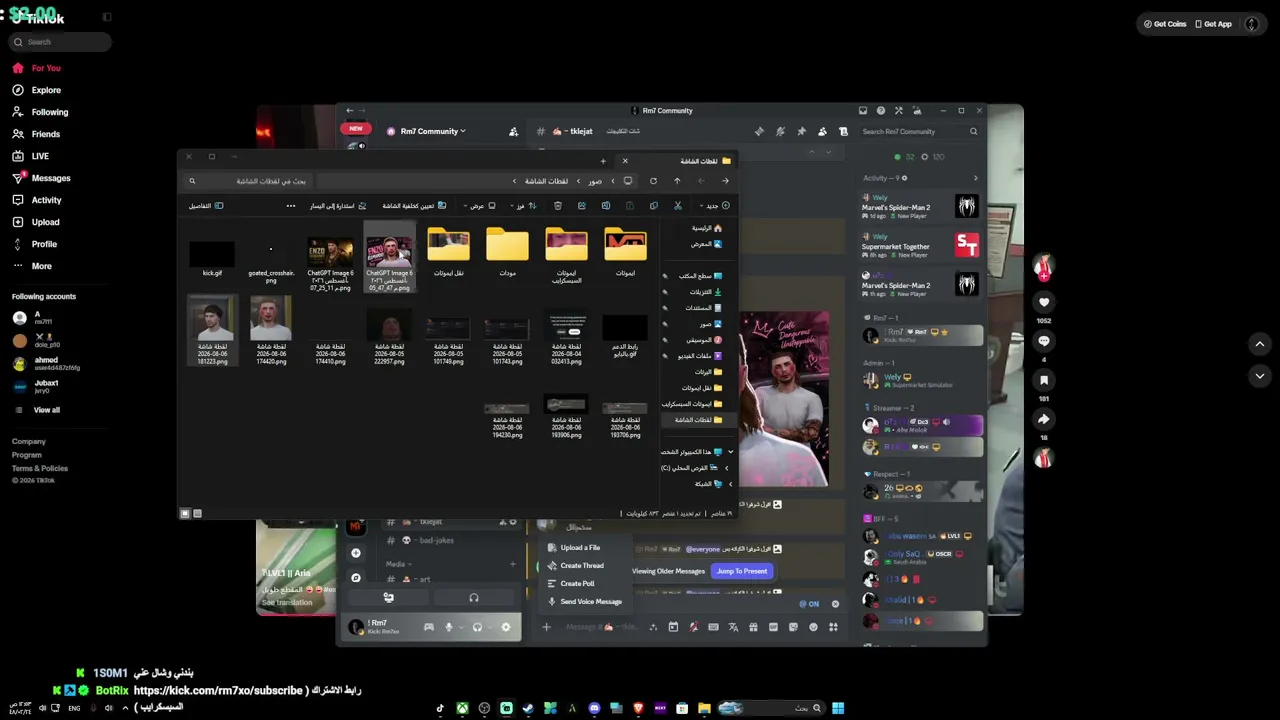Open TikTok video comments

(x=1044, y=341)
